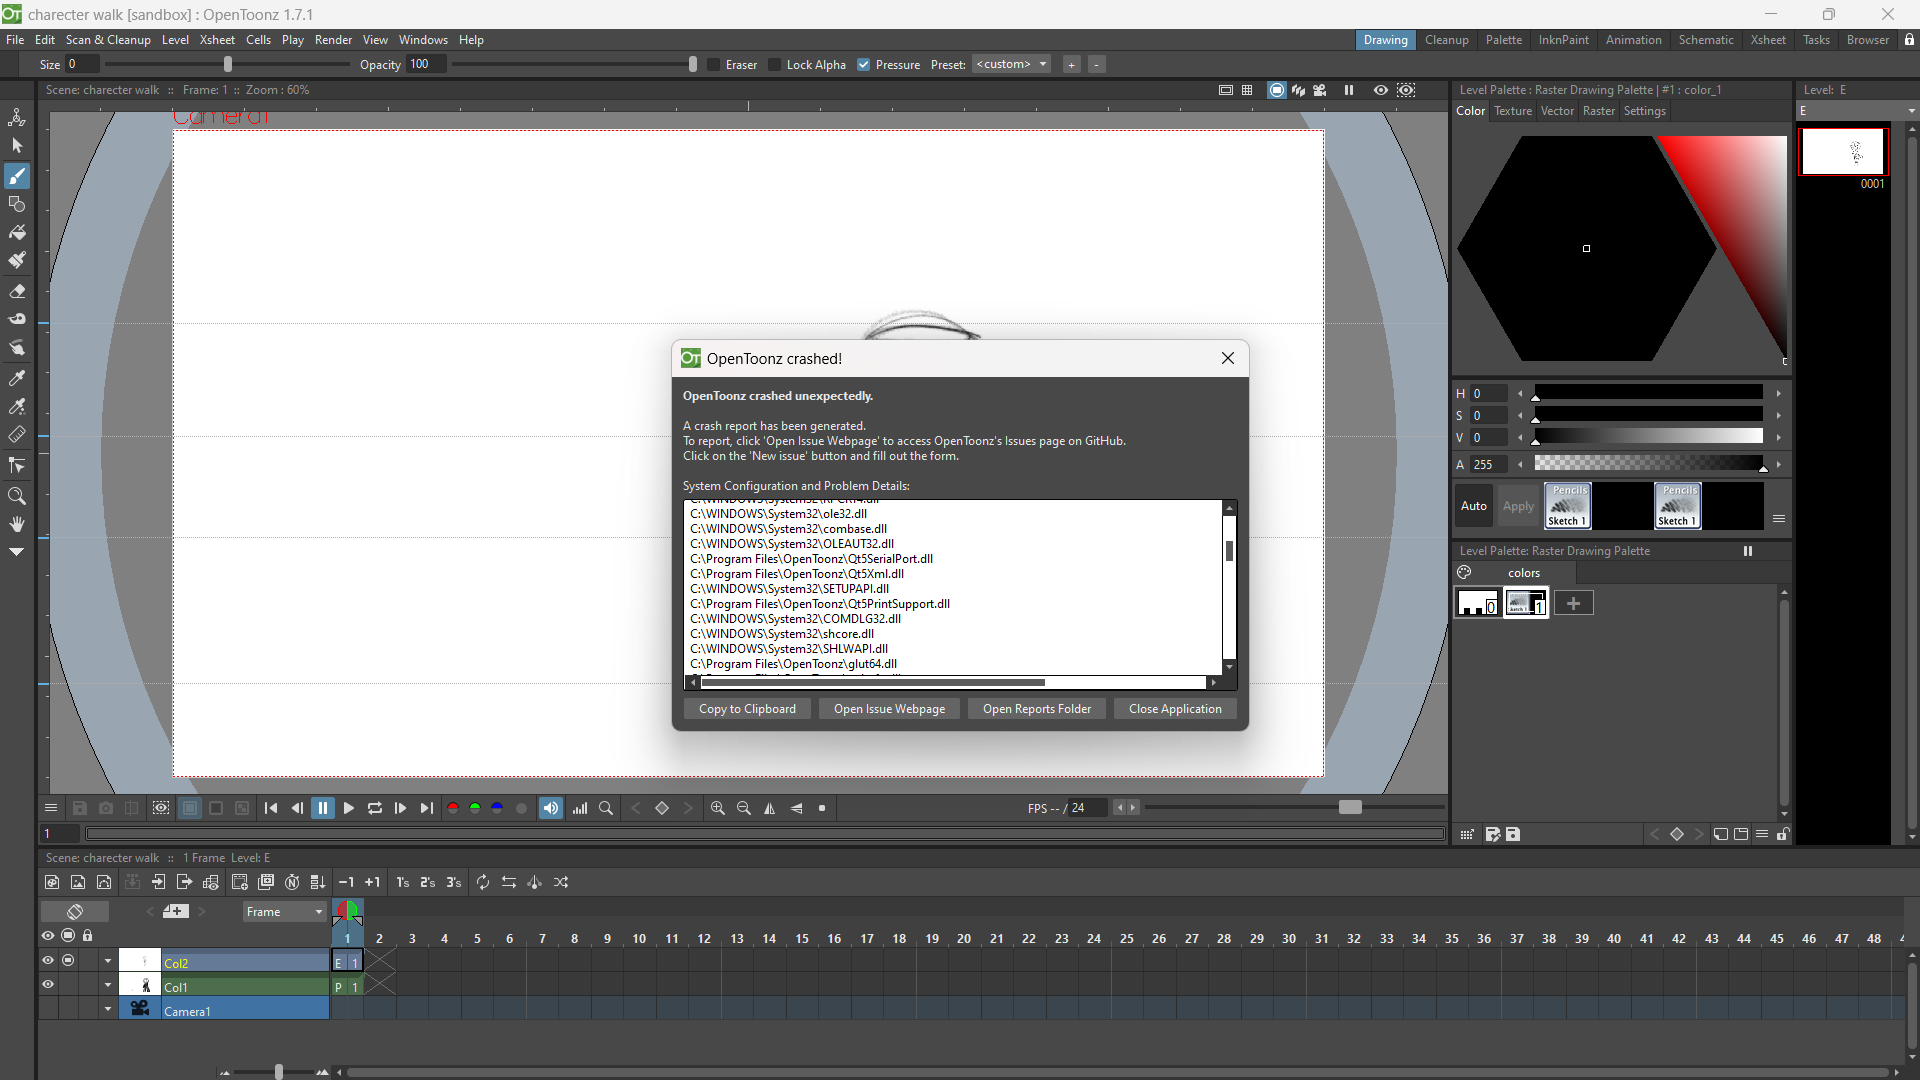Mute the sound with the speaker icon
1920x1080 pixels.
click(550, 808)
